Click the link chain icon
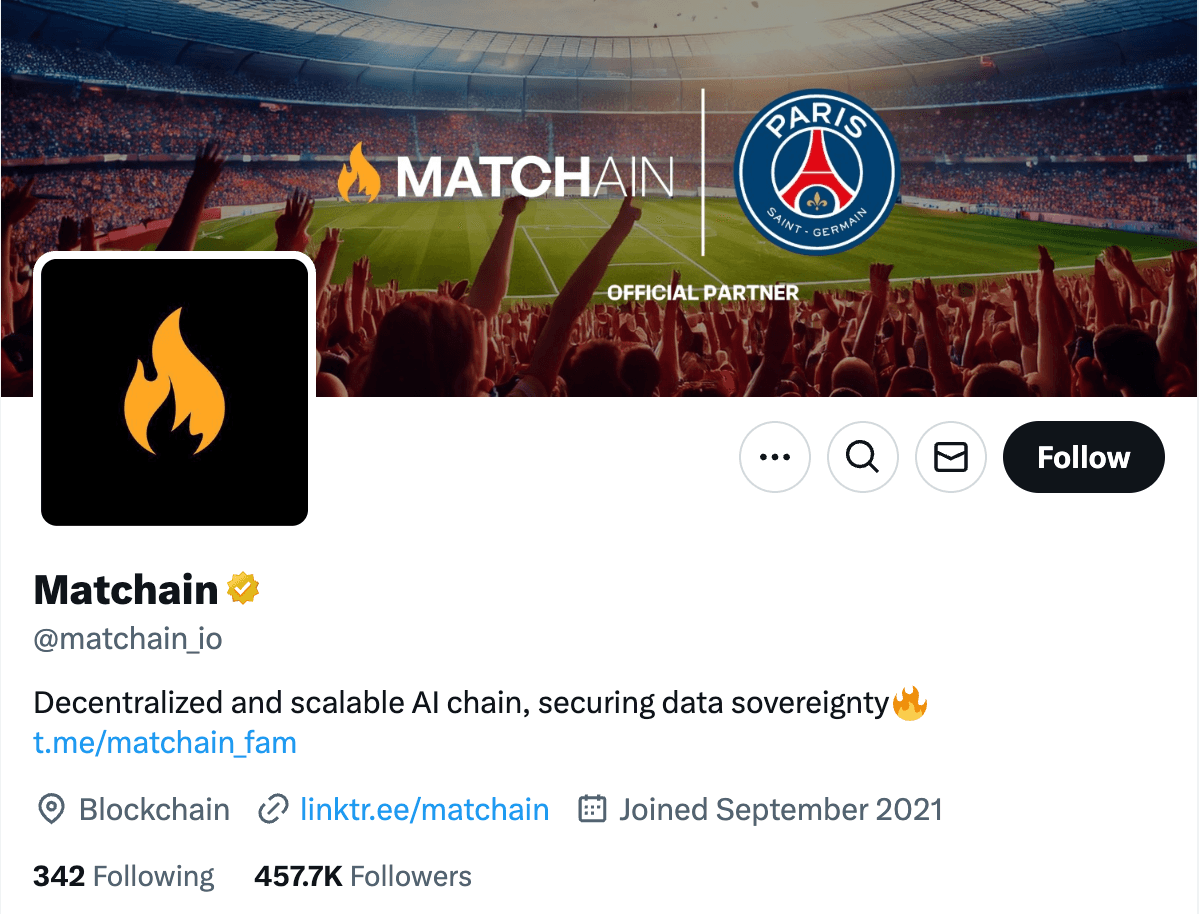Viewport: 1200px width, 914px height. (x=273, y=809)
